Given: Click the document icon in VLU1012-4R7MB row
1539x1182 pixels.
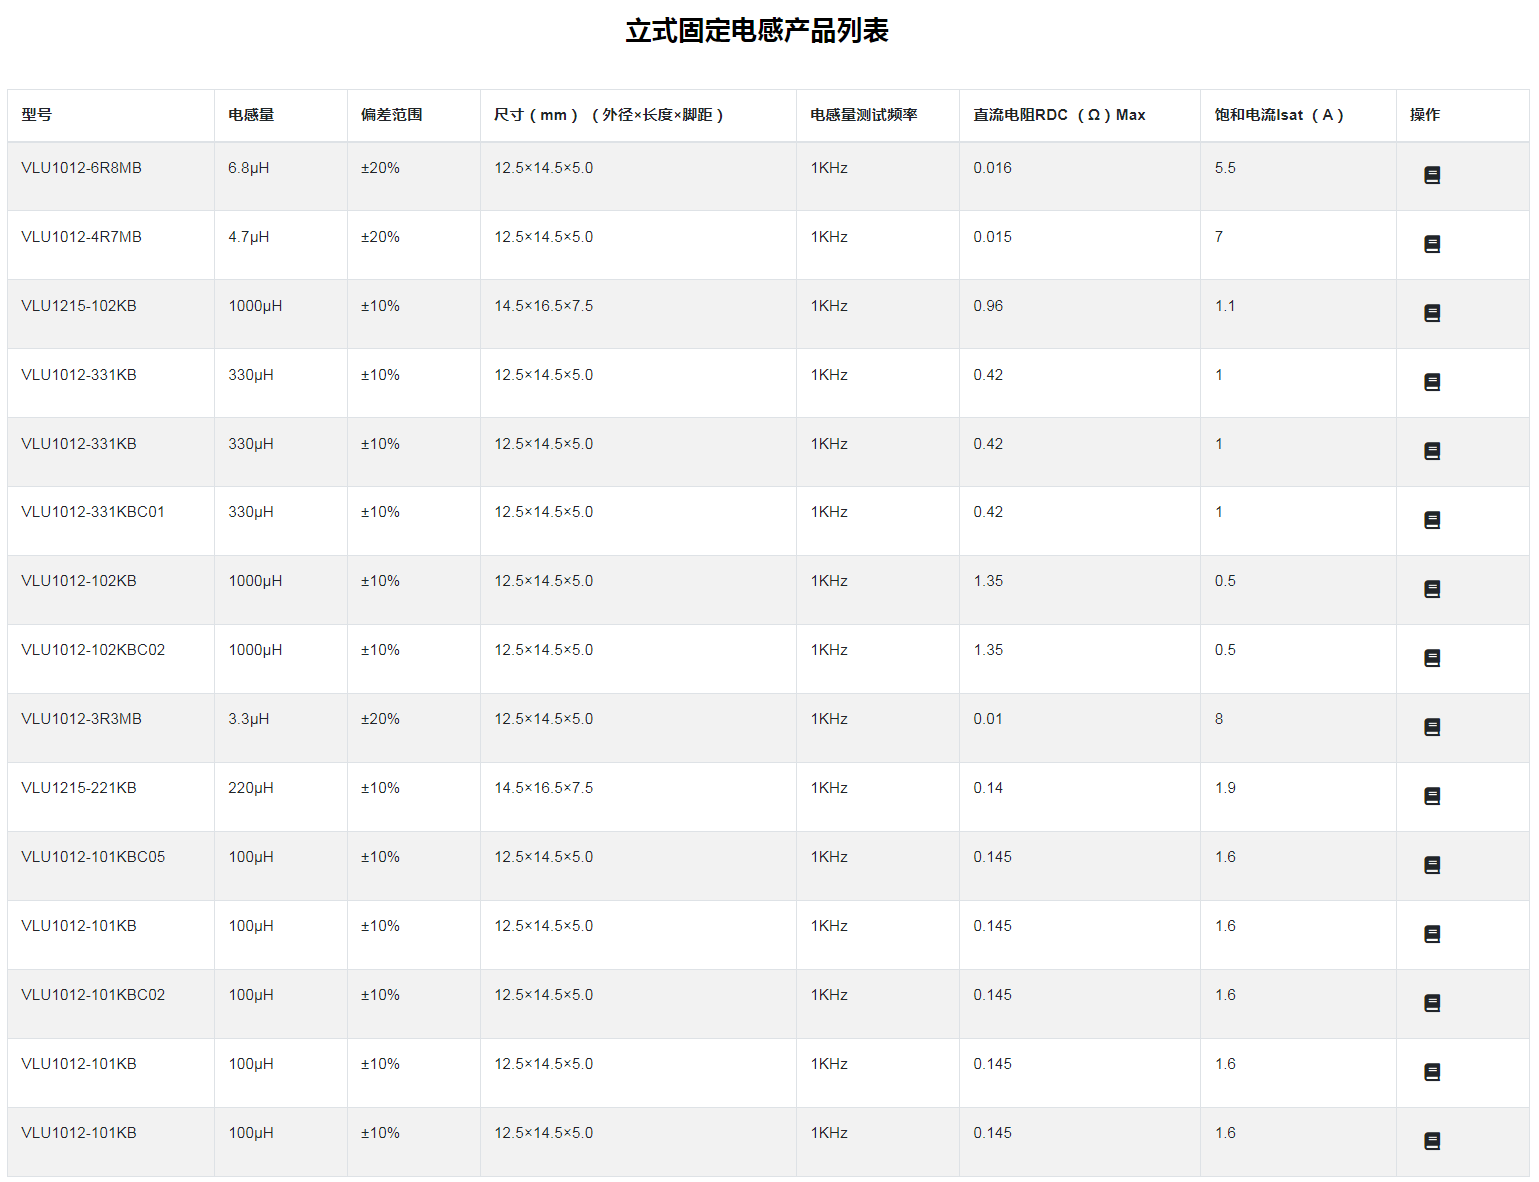Looking at the screenshot, I should point(1431,244).
